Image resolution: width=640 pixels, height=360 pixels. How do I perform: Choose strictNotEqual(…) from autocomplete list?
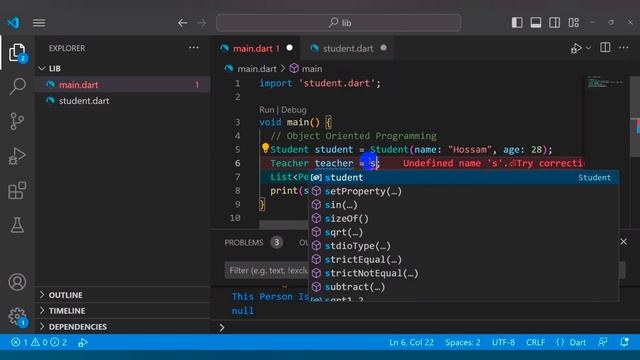464,273
